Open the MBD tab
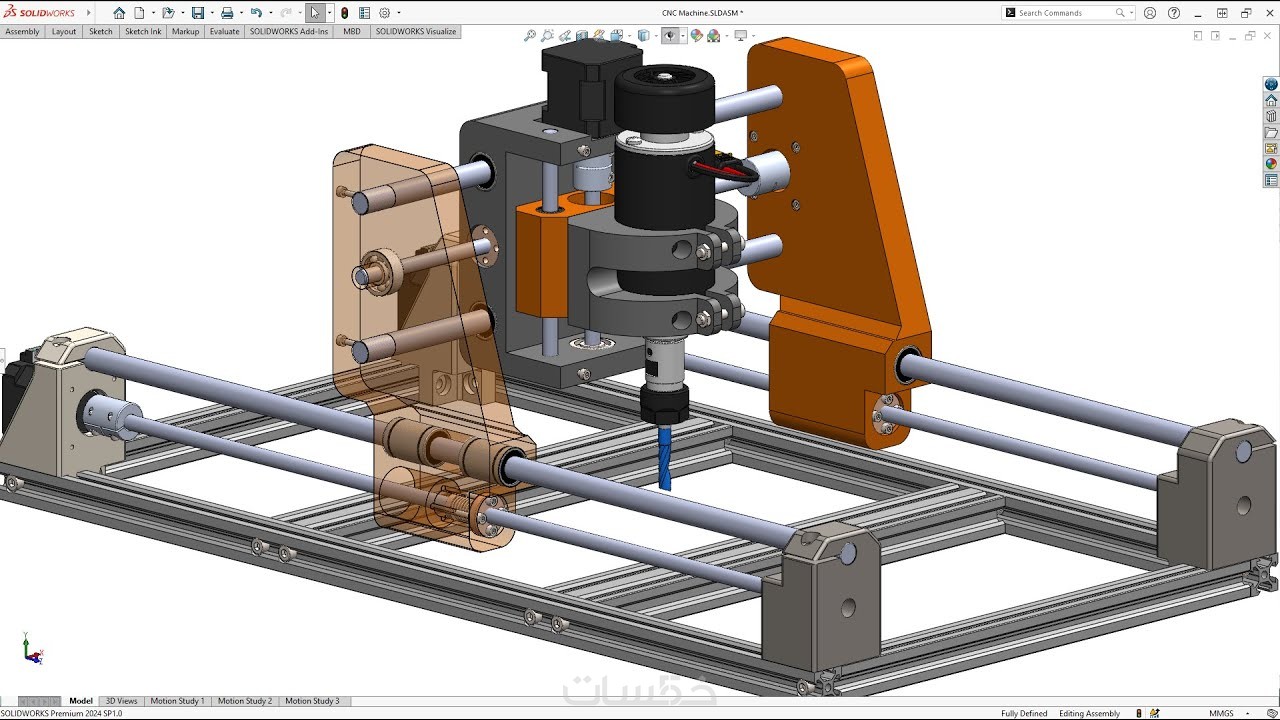 352,32
